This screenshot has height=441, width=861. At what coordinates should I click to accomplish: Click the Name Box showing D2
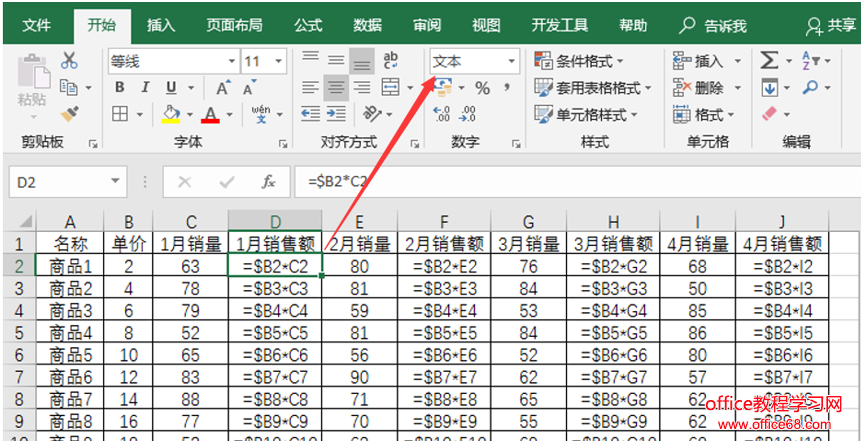coord(68,182)
